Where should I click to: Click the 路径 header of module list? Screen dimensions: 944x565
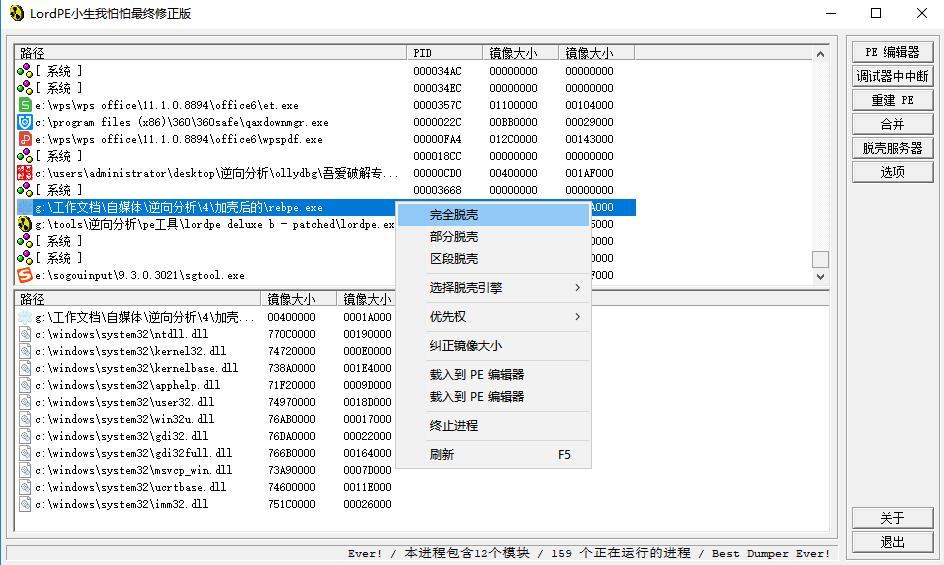[x=138, y=299]
